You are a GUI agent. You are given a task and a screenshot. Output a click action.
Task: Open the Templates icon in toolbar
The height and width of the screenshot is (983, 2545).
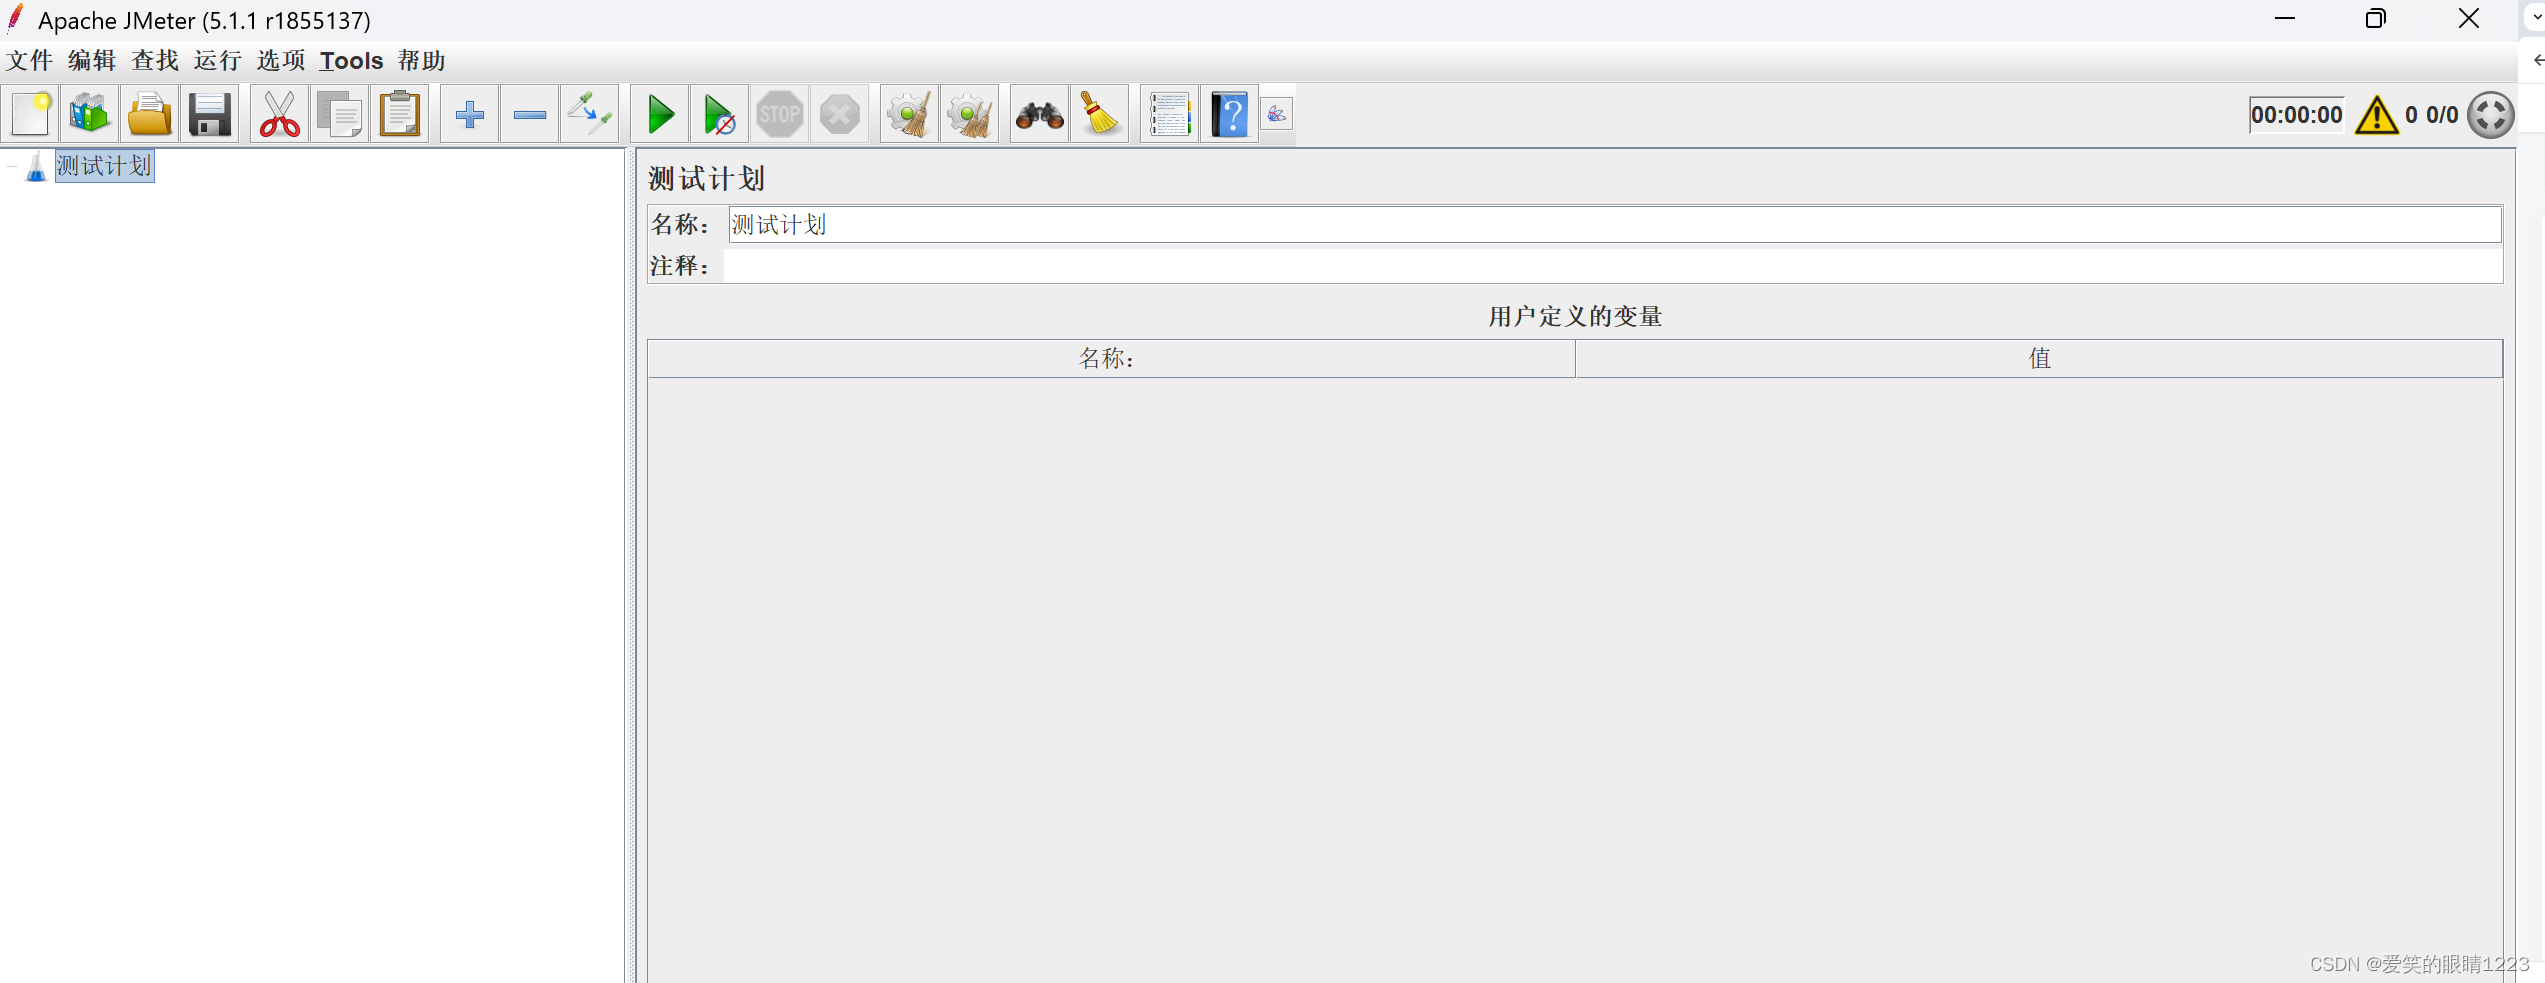[90, 115]
